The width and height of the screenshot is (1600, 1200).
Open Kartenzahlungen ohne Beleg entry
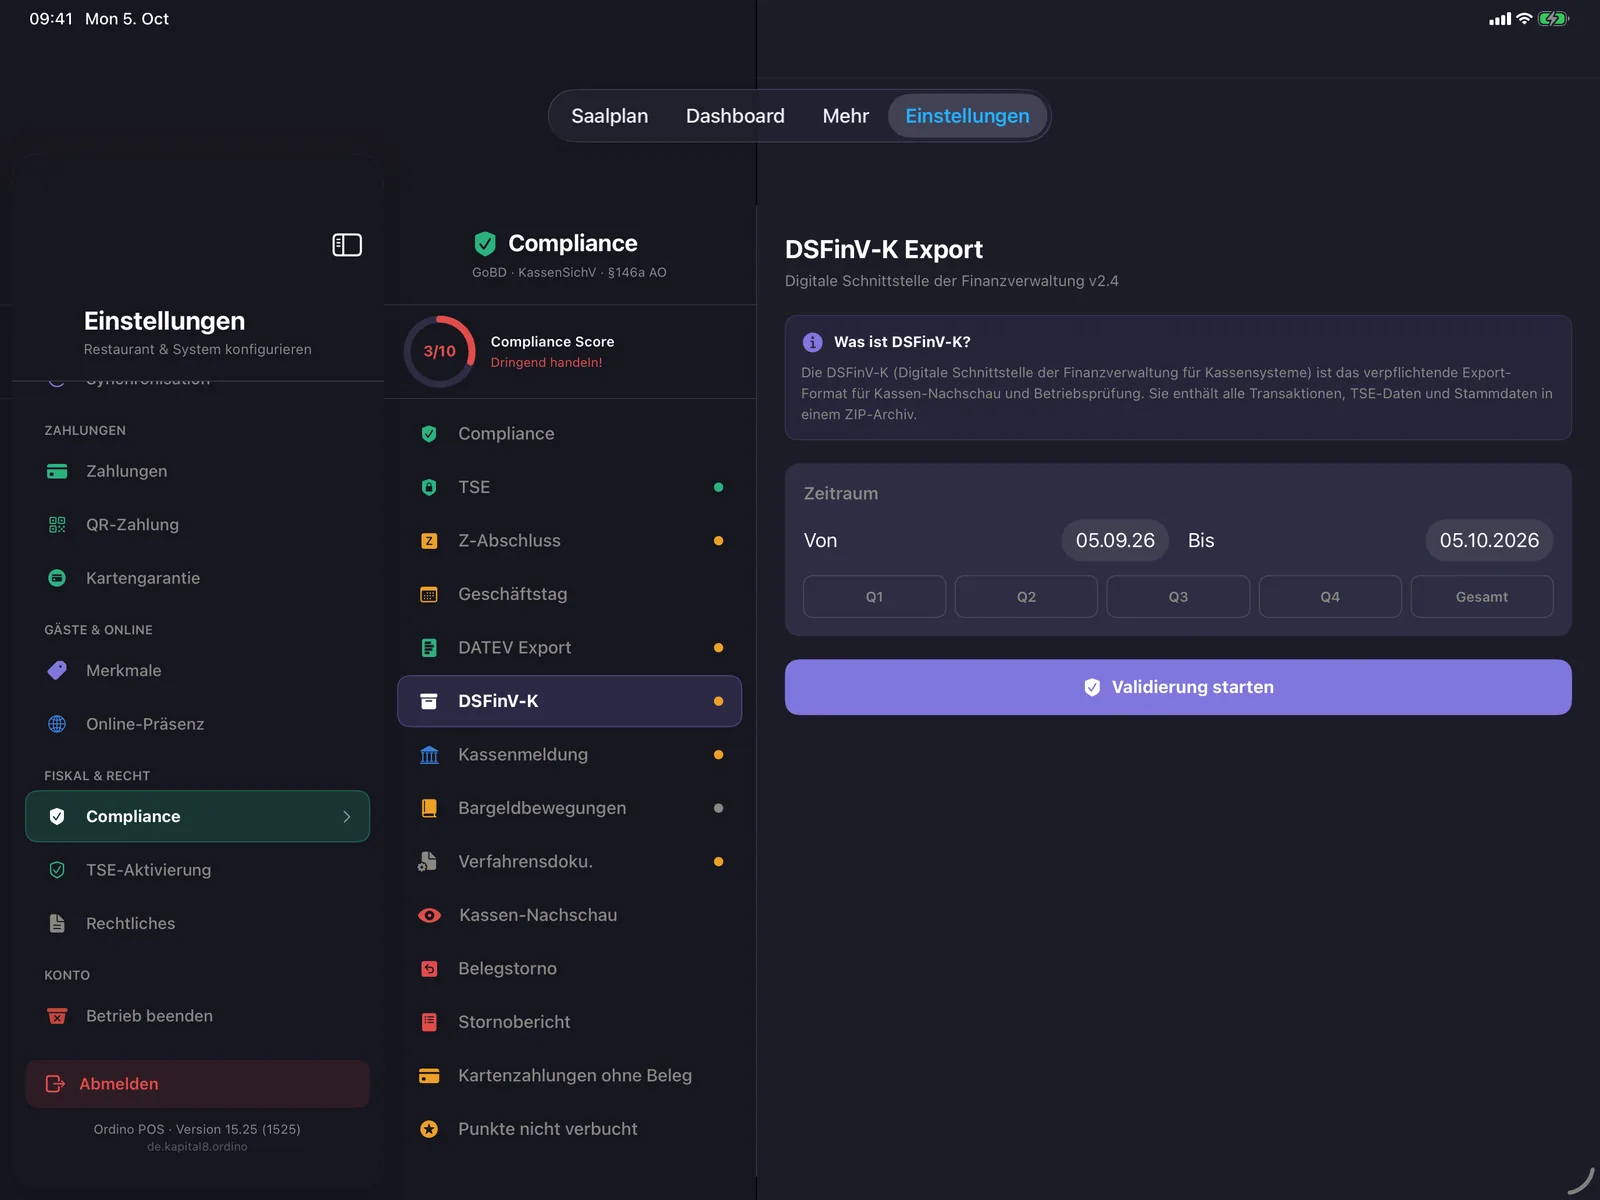pyautogui.click(x=570, y=1076)
